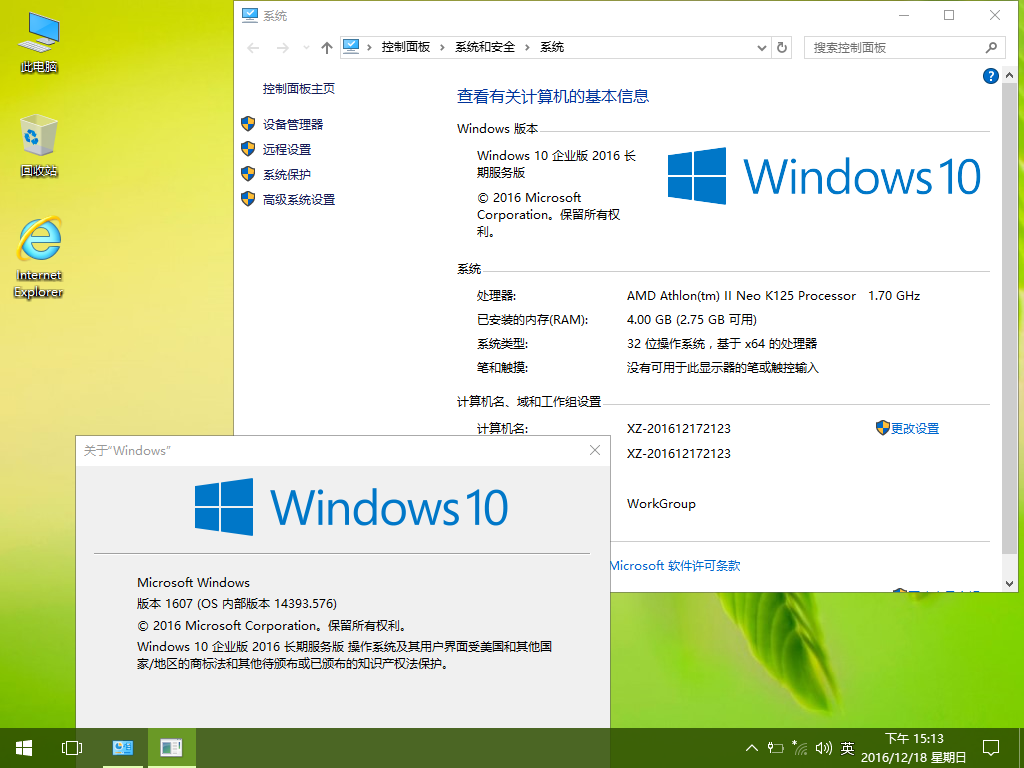Close the 关于"Windows" dialog
Viewport: 1024px width, 768px height.
point(595,450)
